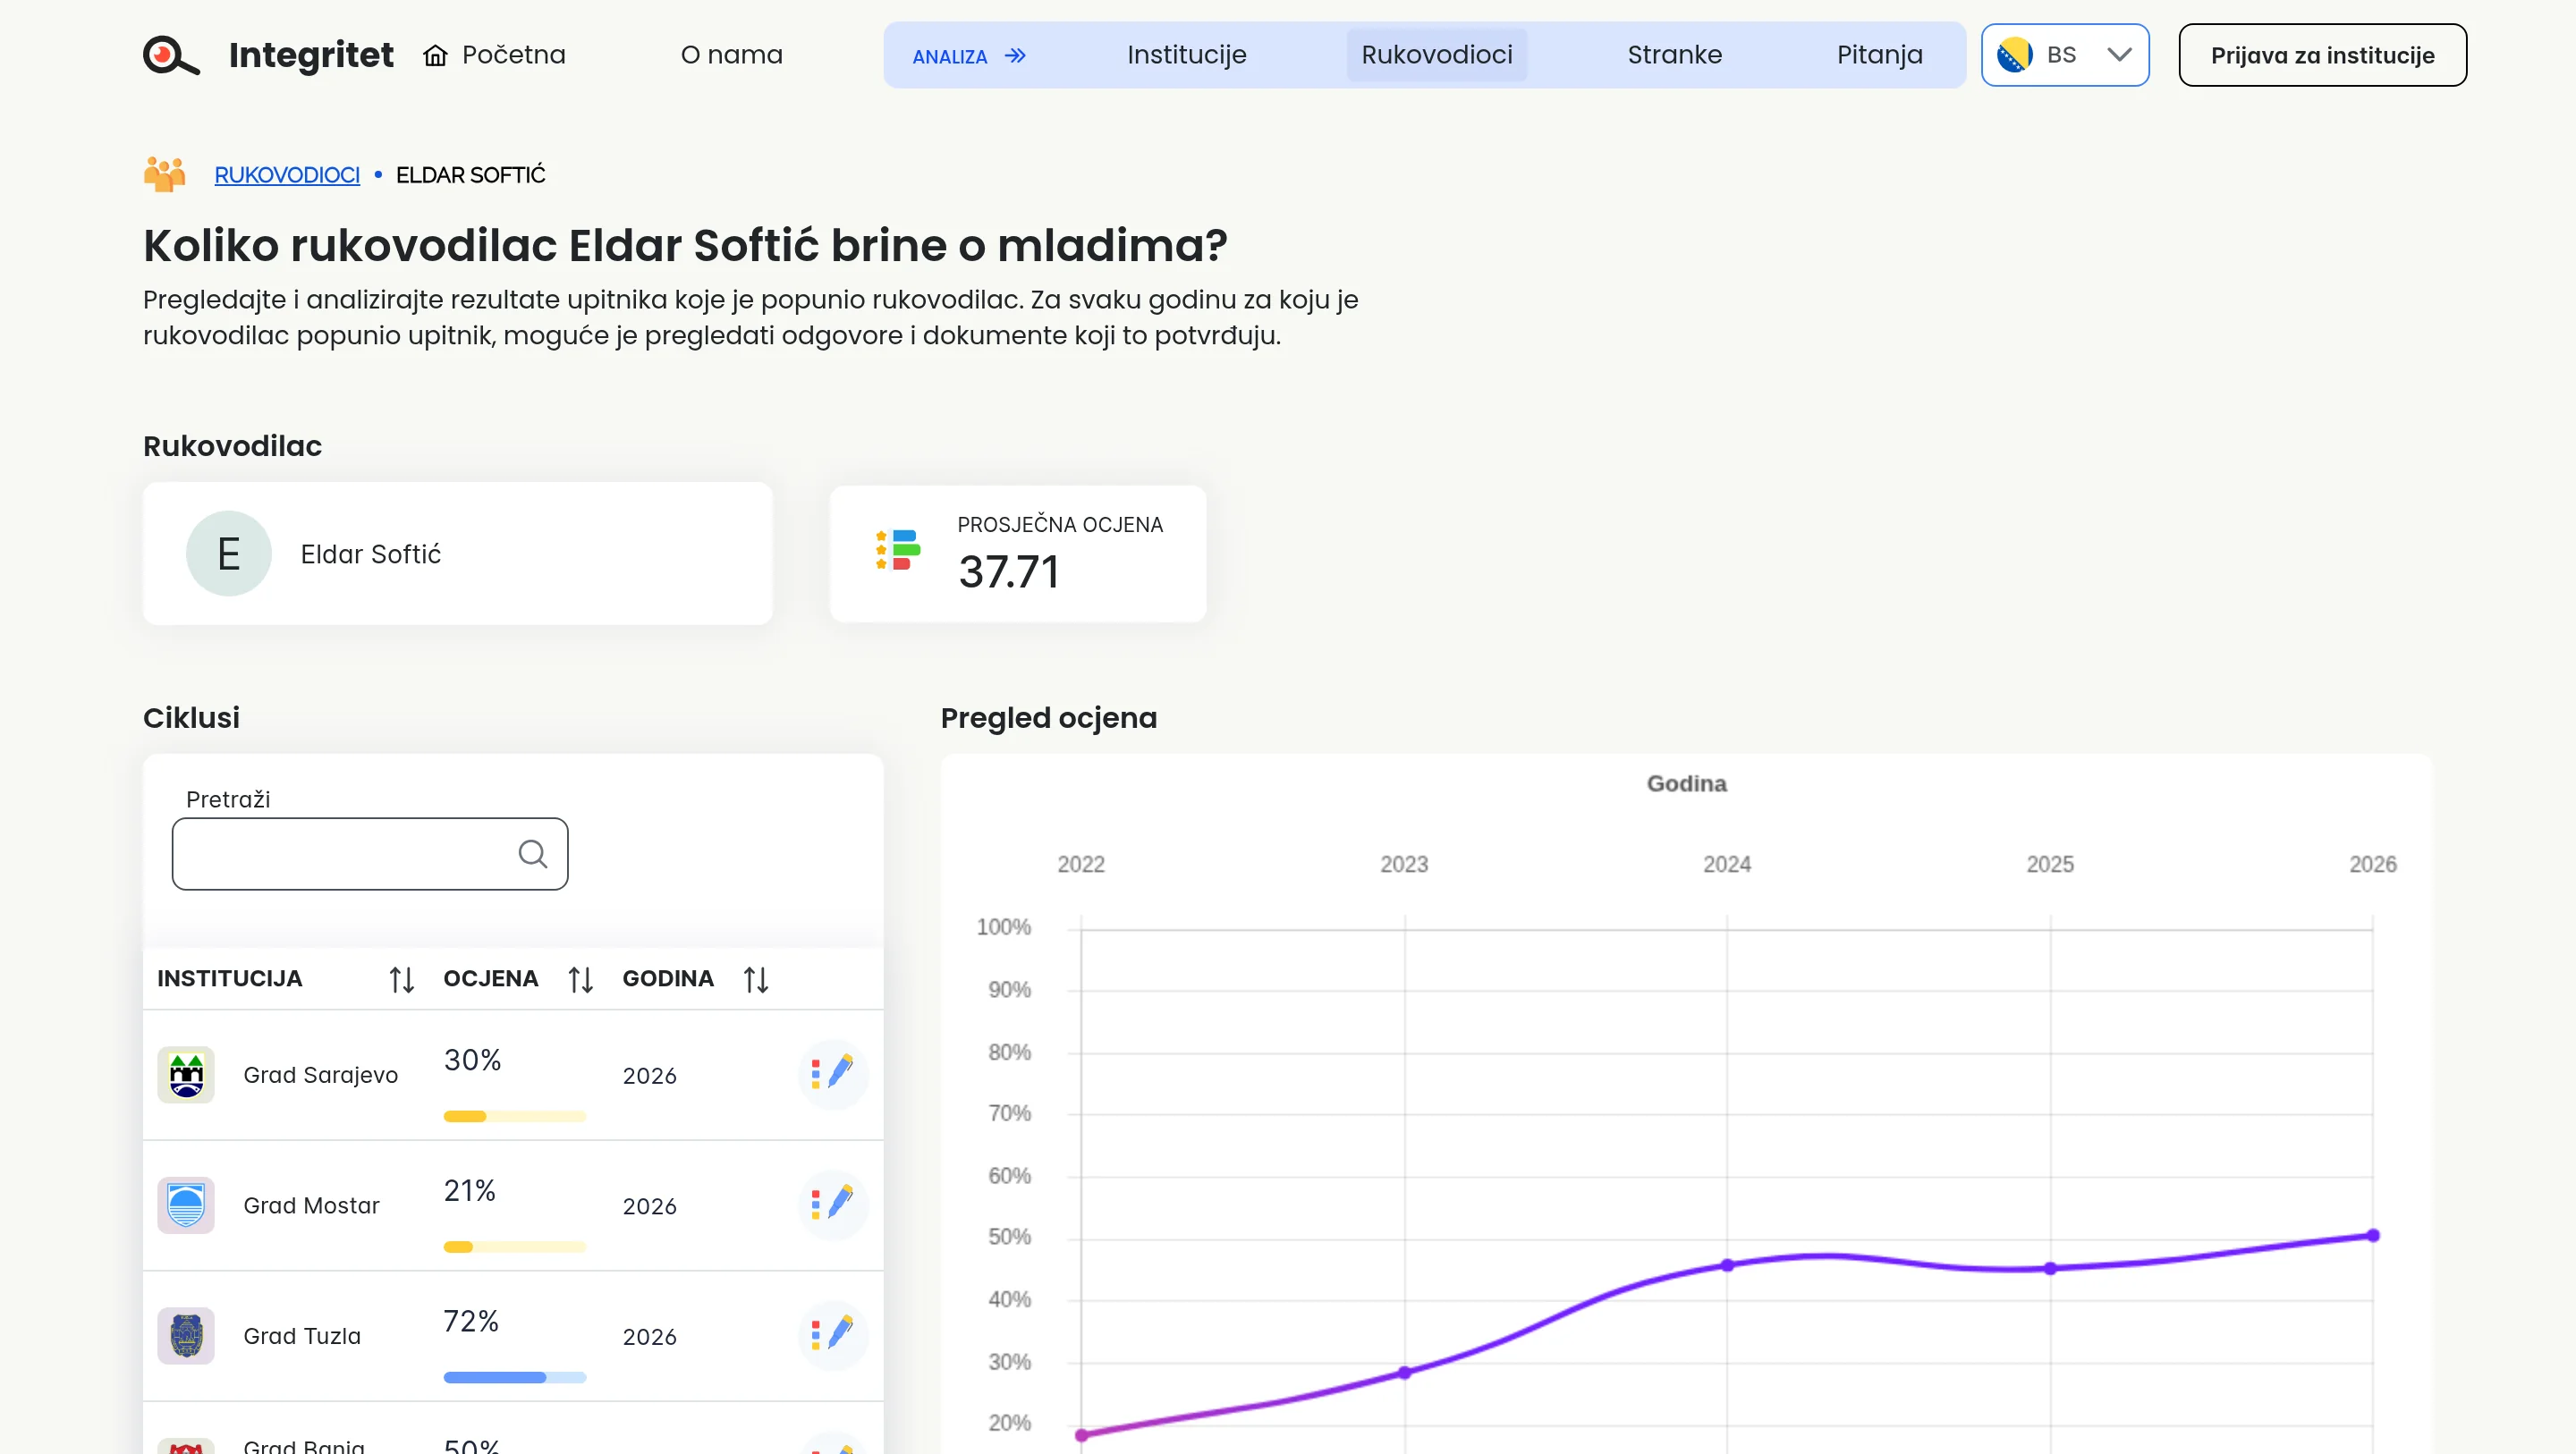This screenshot has width=2576, height=1454.
Task: Sort the table by Institucija column
Action: 402,980
